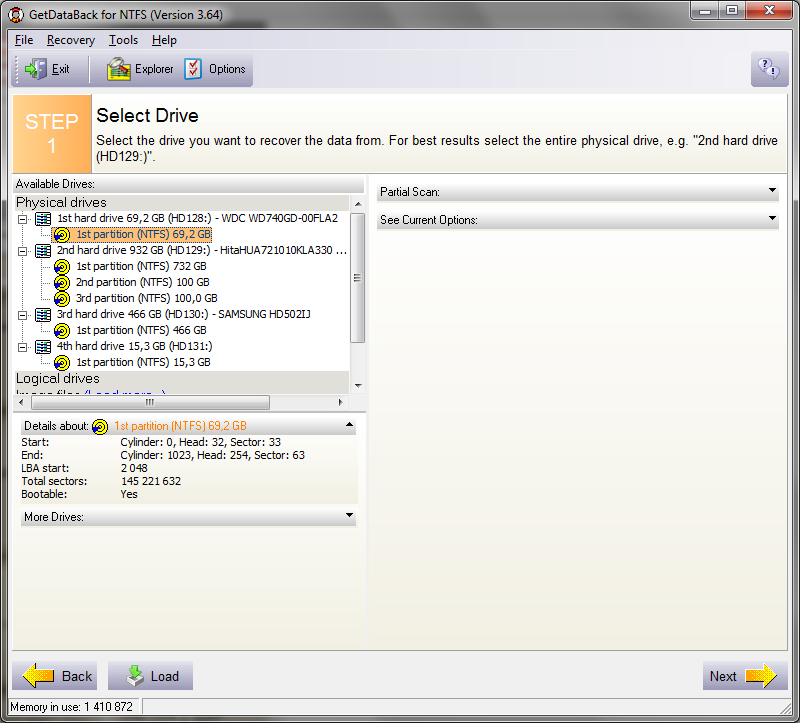800x723 pixels.
Task: Collapse the 4th hard drive node
Action: 22,347
